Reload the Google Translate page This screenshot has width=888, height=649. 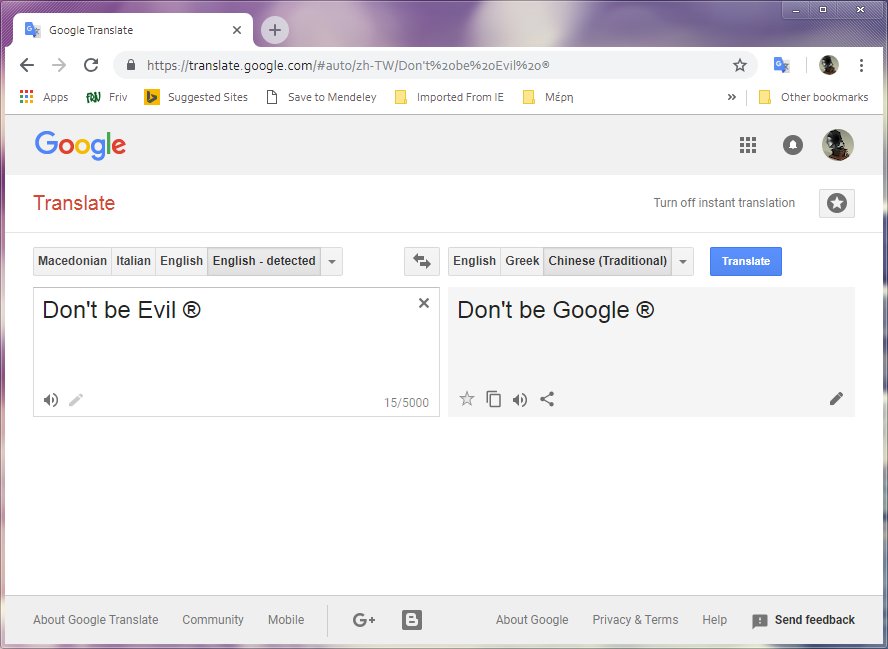tap(91, 65)
